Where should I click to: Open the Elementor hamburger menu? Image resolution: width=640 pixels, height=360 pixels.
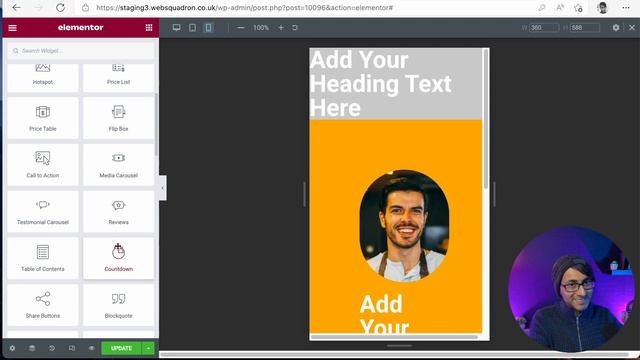tap(12, 28)
